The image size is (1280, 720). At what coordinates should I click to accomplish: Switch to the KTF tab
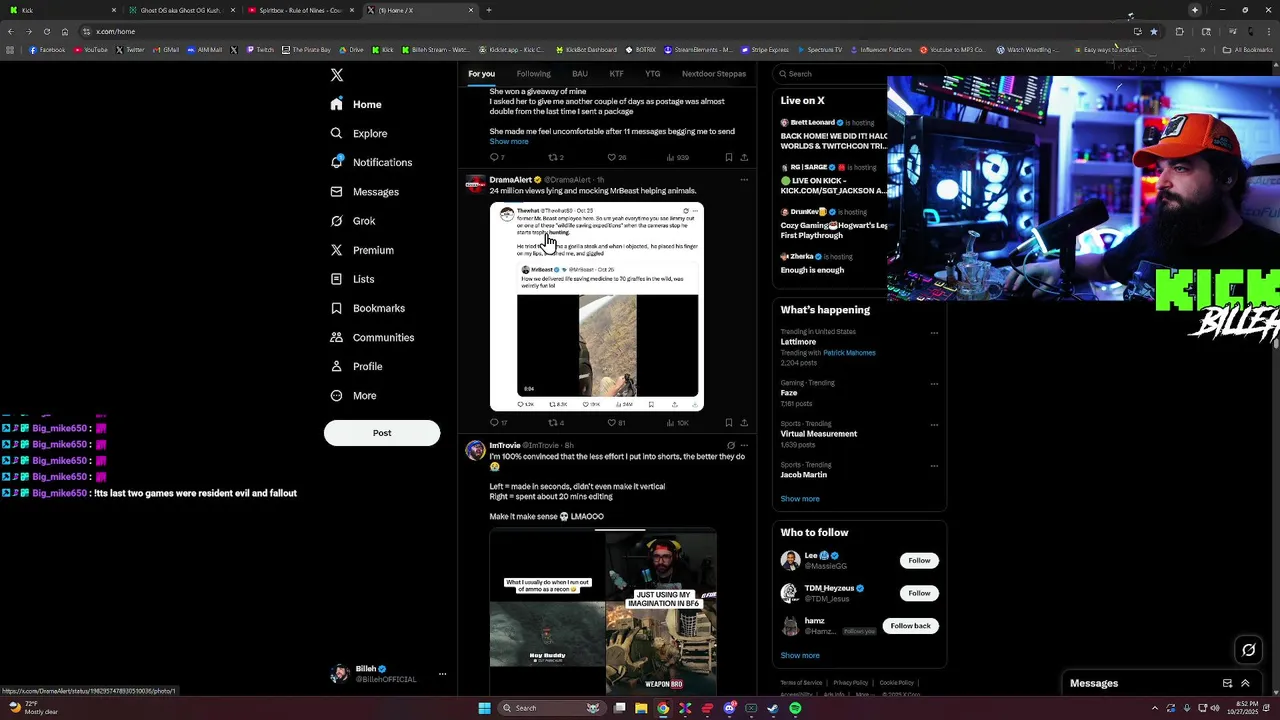click(616, 74)
